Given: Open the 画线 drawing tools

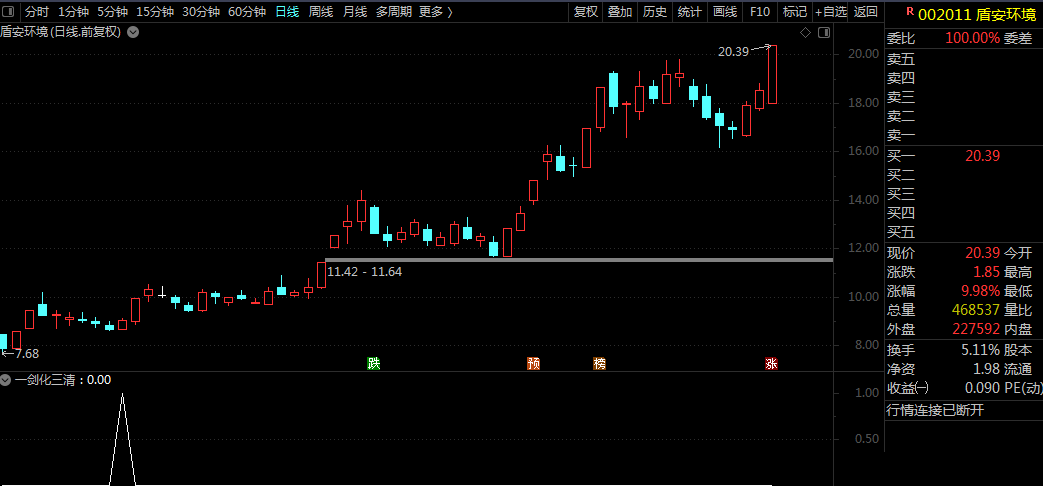Looking at the screenshot, I should point(724,11).
